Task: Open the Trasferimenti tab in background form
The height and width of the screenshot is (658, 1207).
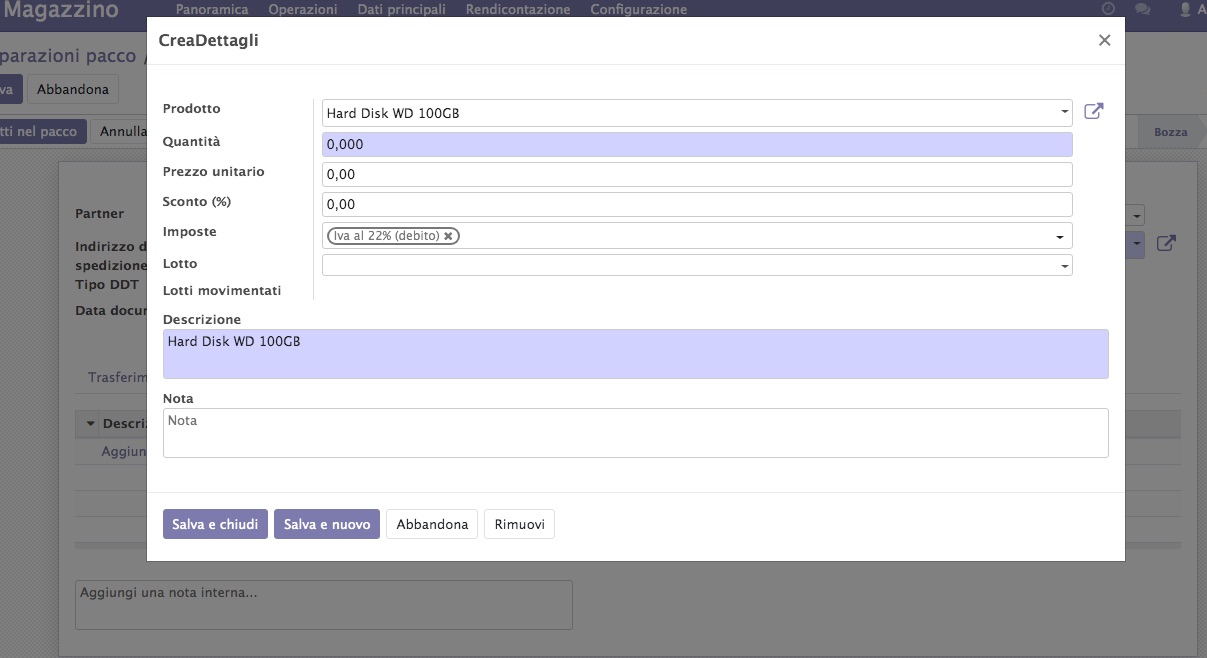Action: (x=117, y=378)
